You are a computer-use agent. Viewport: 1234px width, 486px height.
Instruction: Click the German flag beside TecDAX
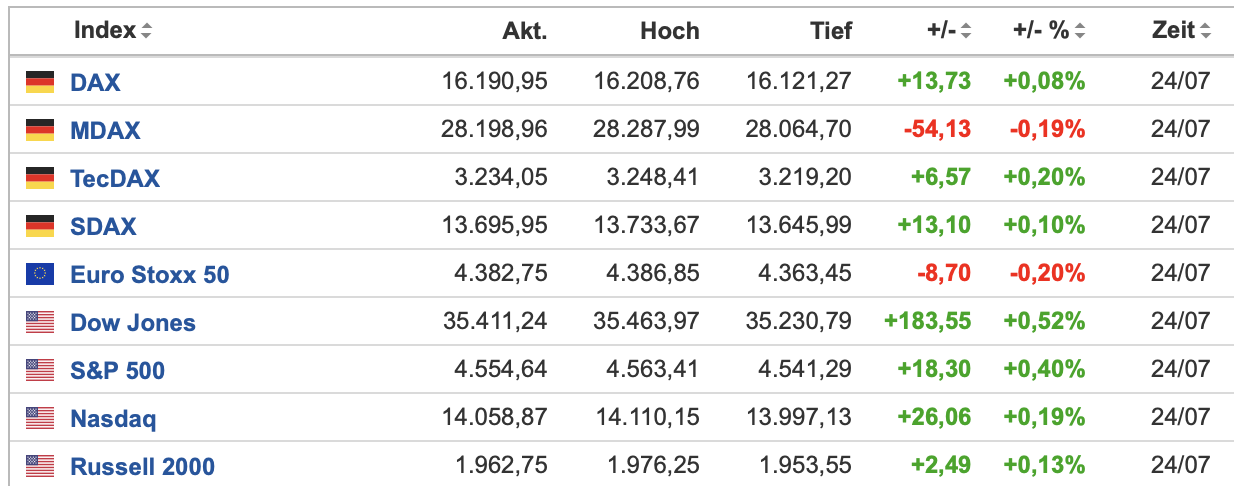pos(40,178)
